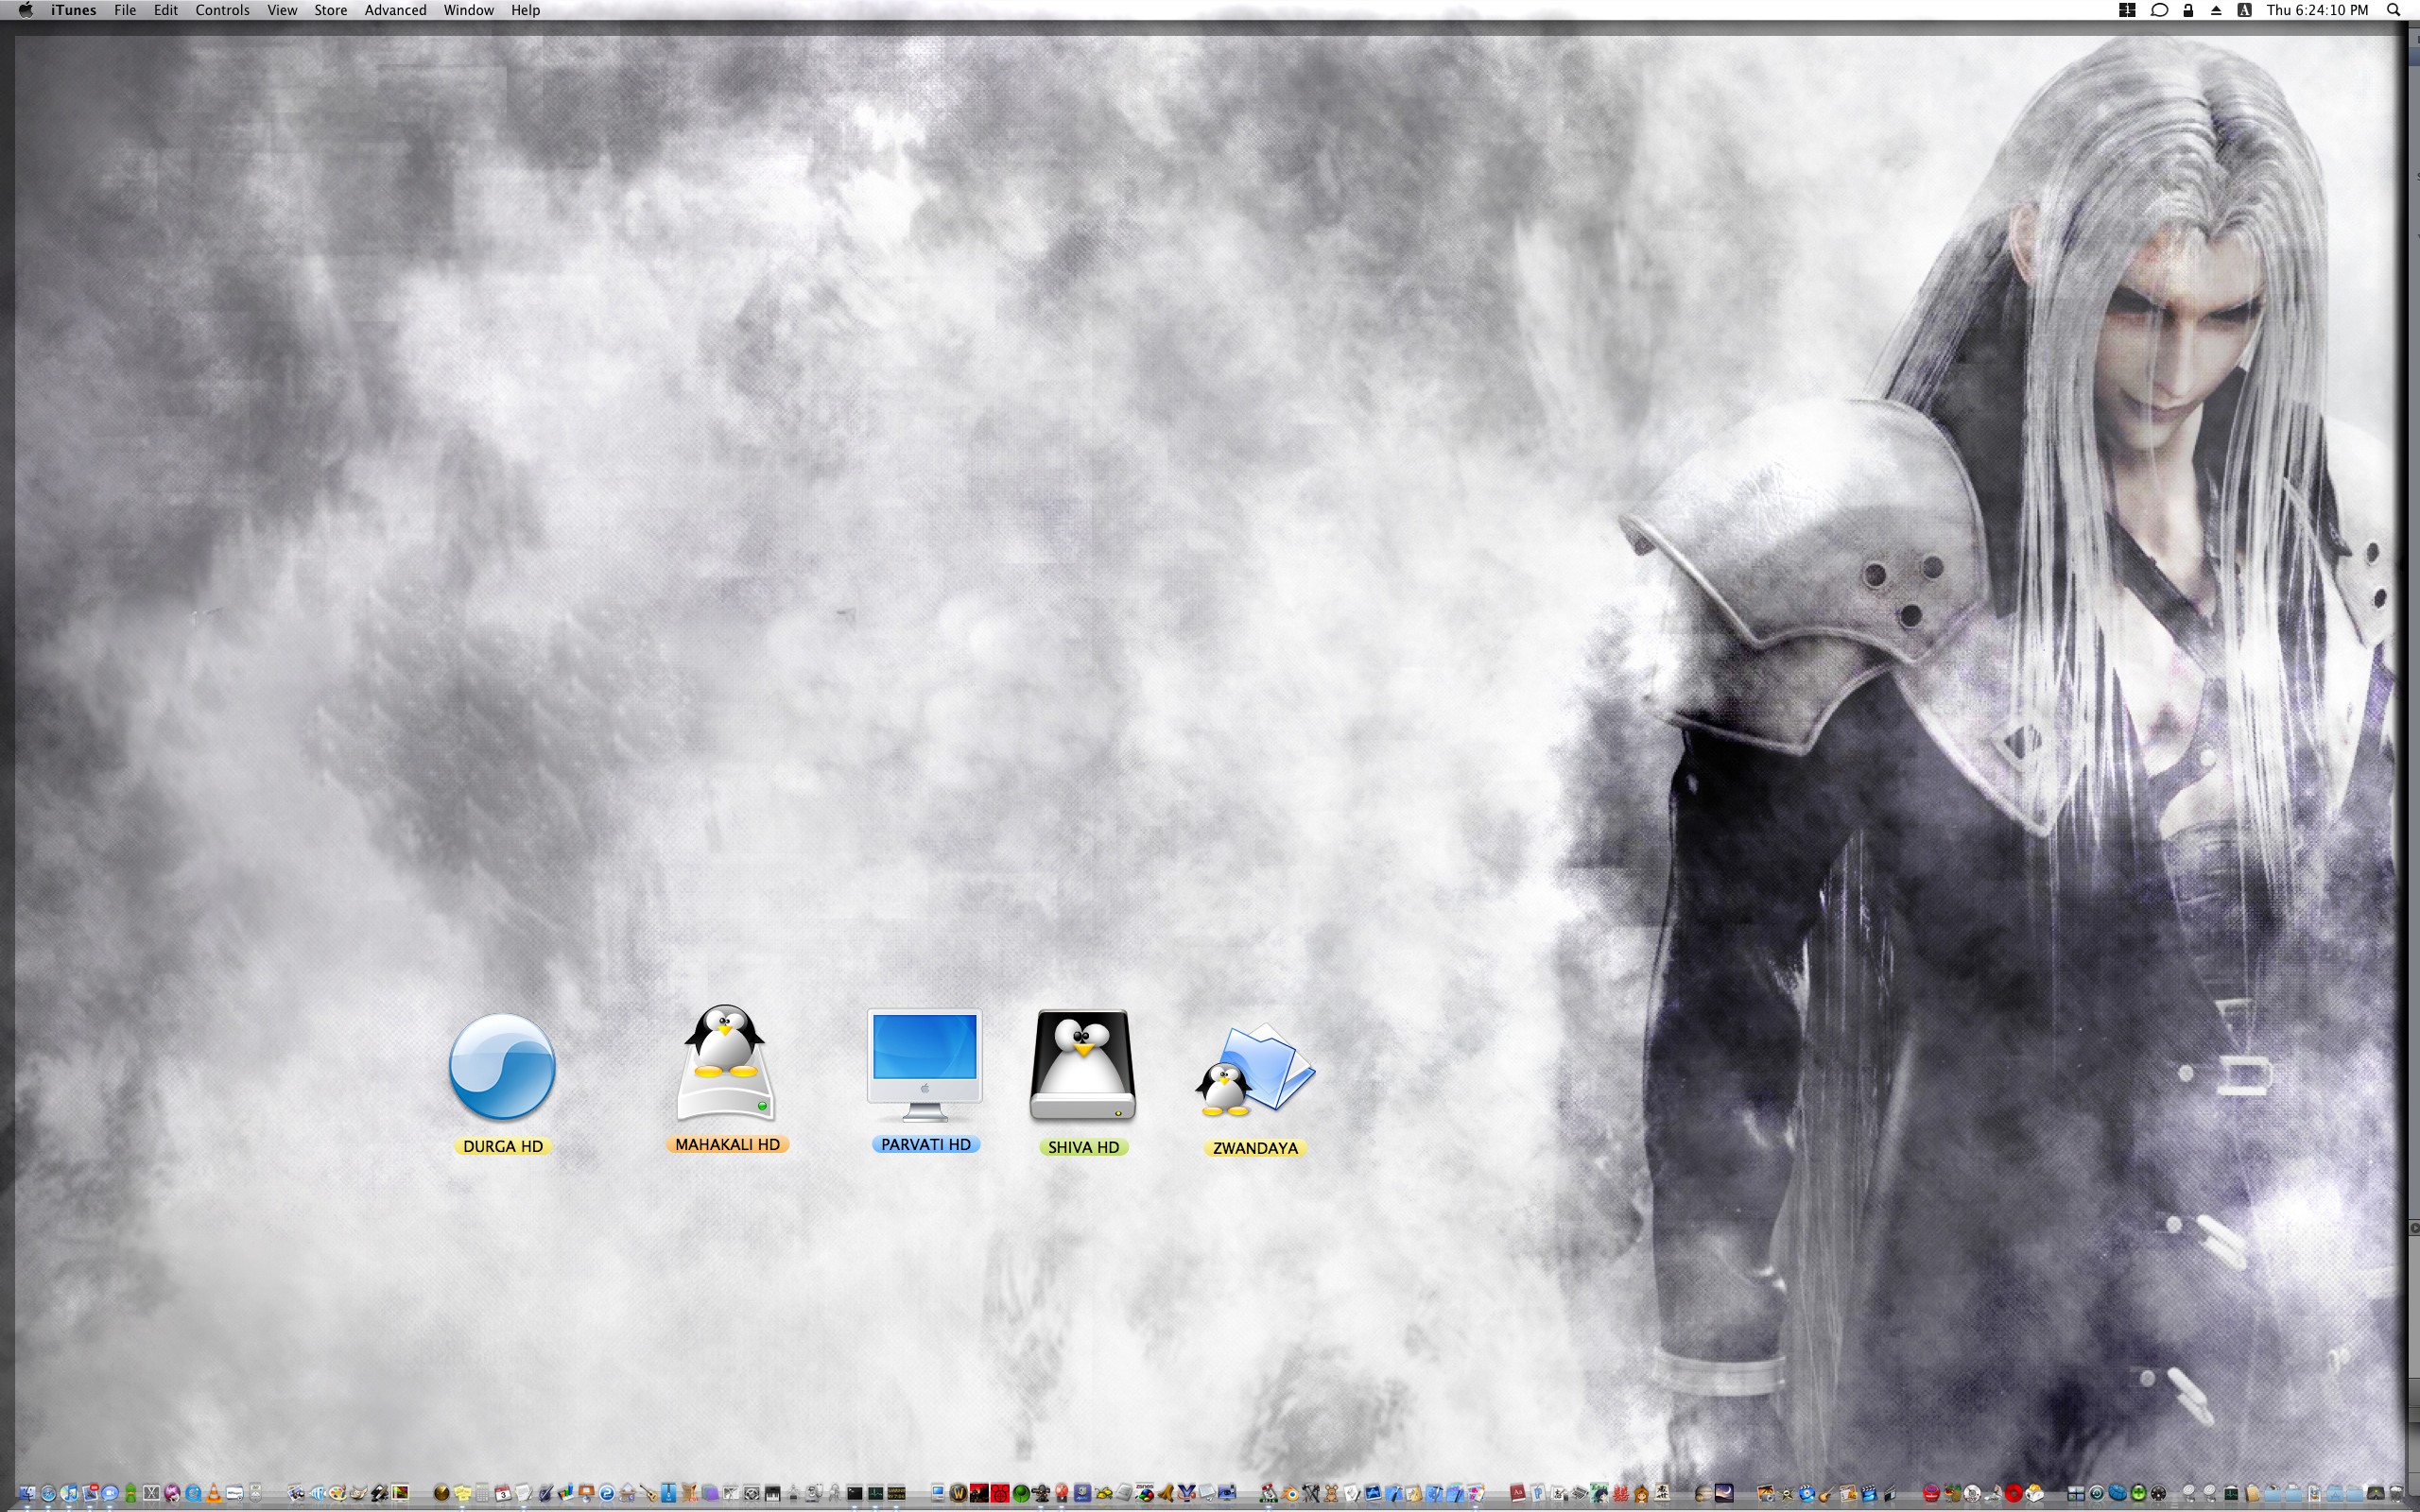2420x1512 pixels.
Task: Open TextEdit from the Dock
Action: point(524,1493)
